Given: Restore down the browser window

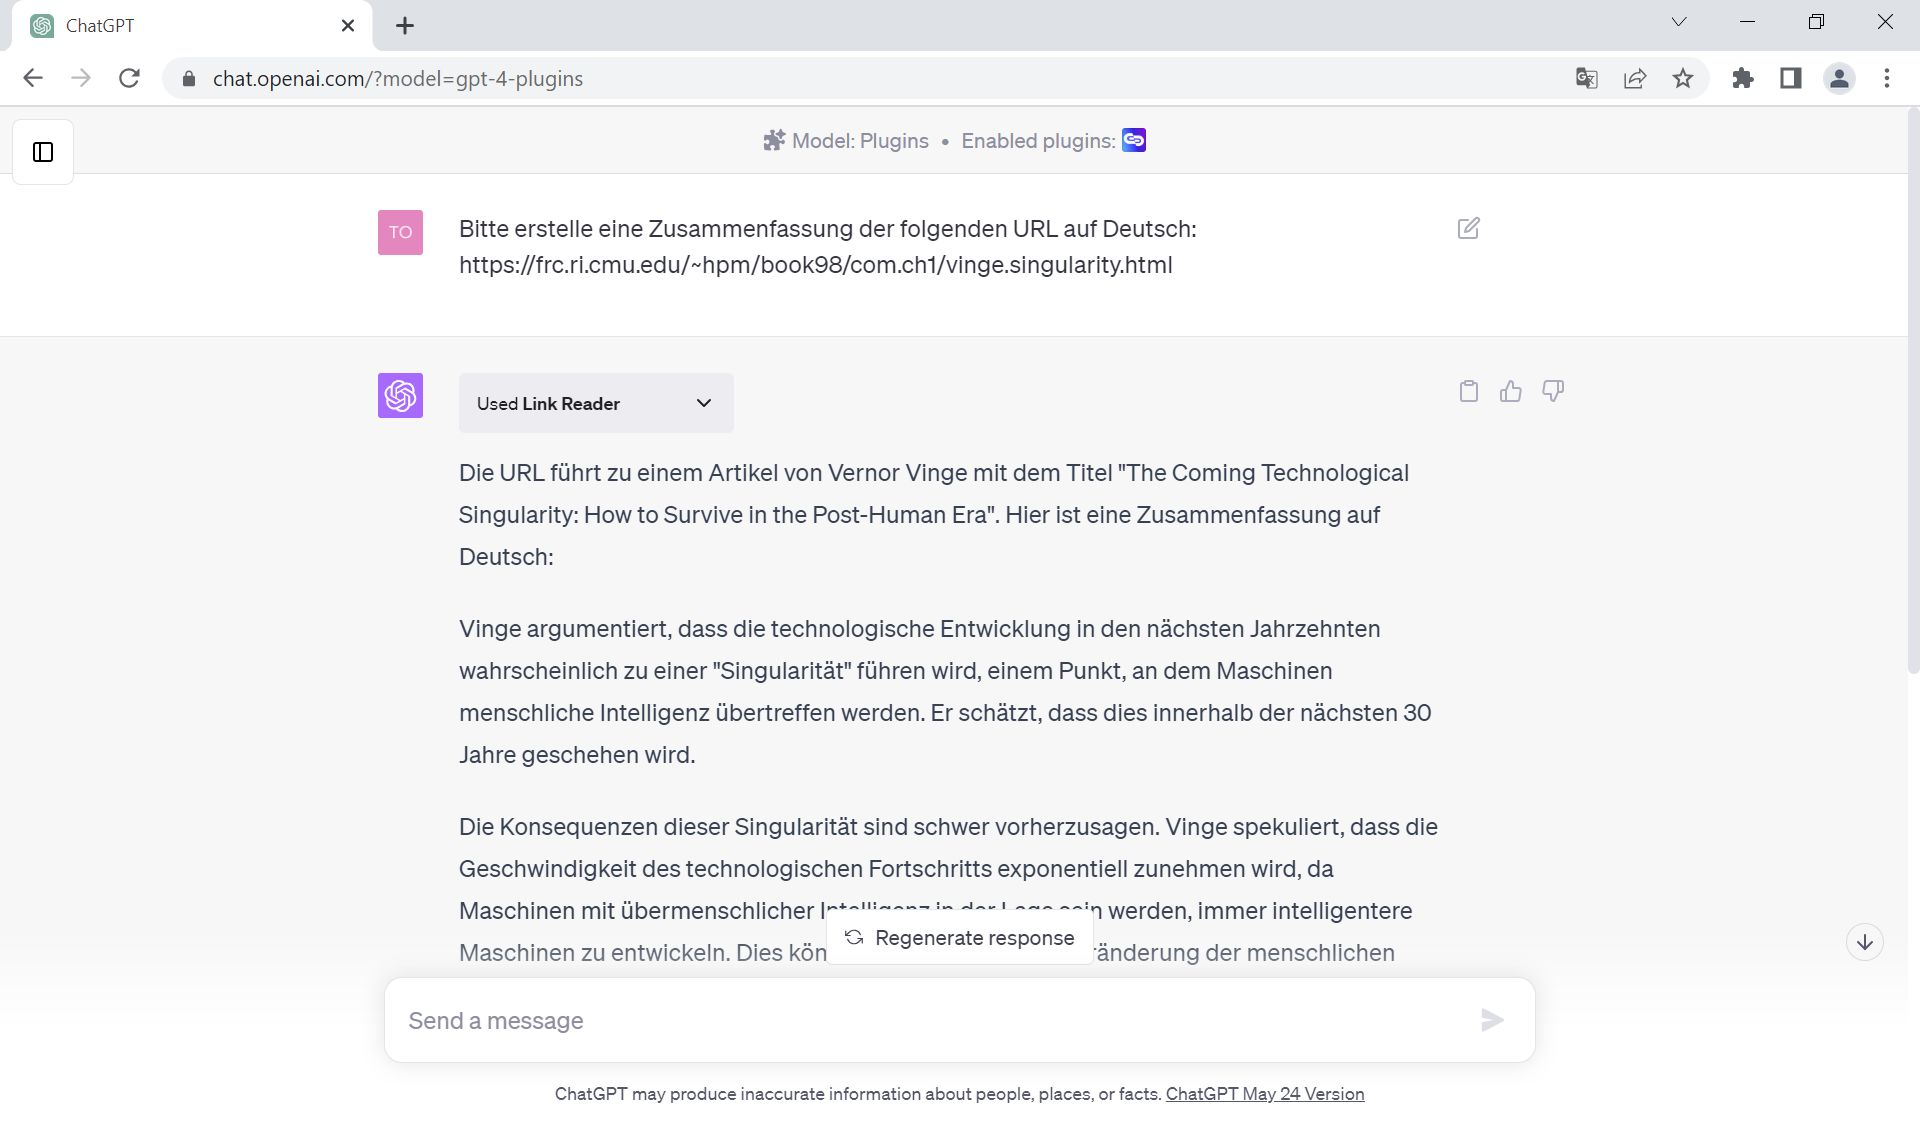Looking at the screenshot, I should 1816,22.
